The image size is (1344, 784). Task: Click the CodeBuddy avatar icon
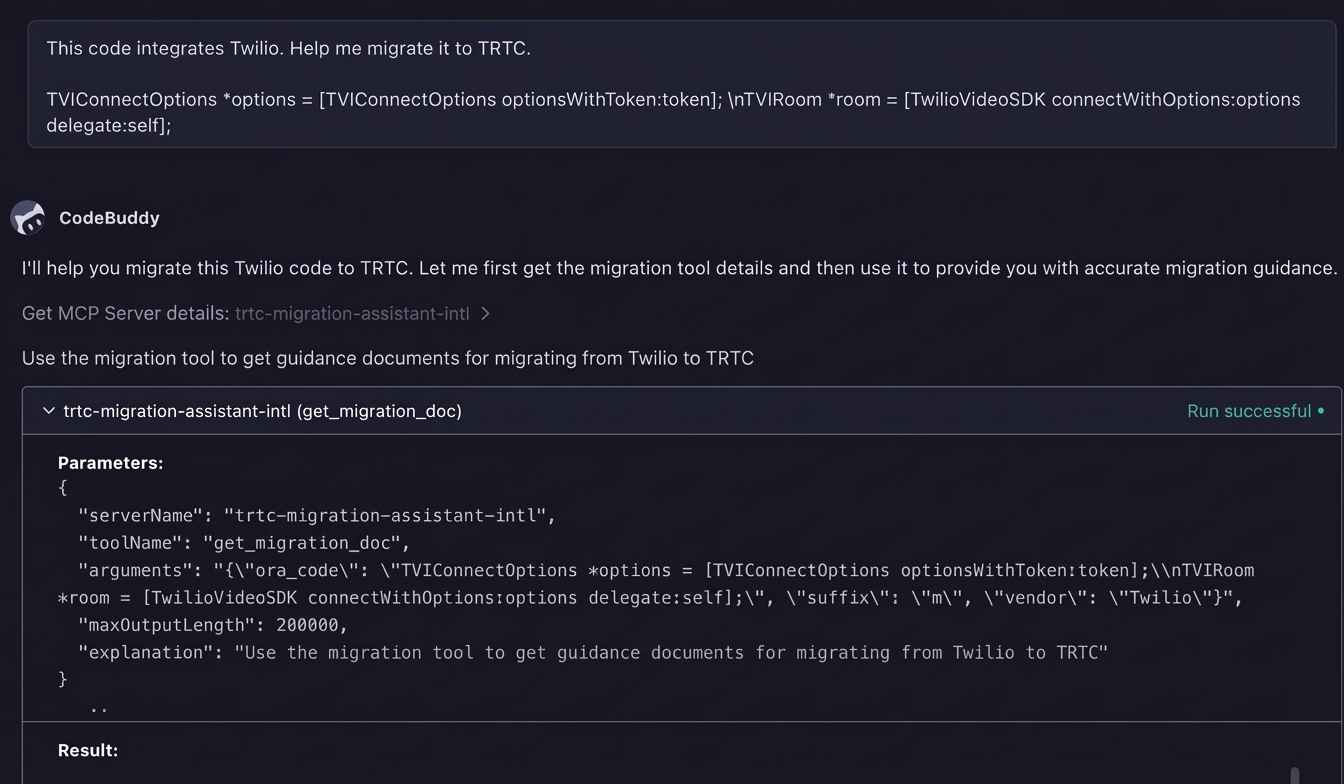pos(28,218)
